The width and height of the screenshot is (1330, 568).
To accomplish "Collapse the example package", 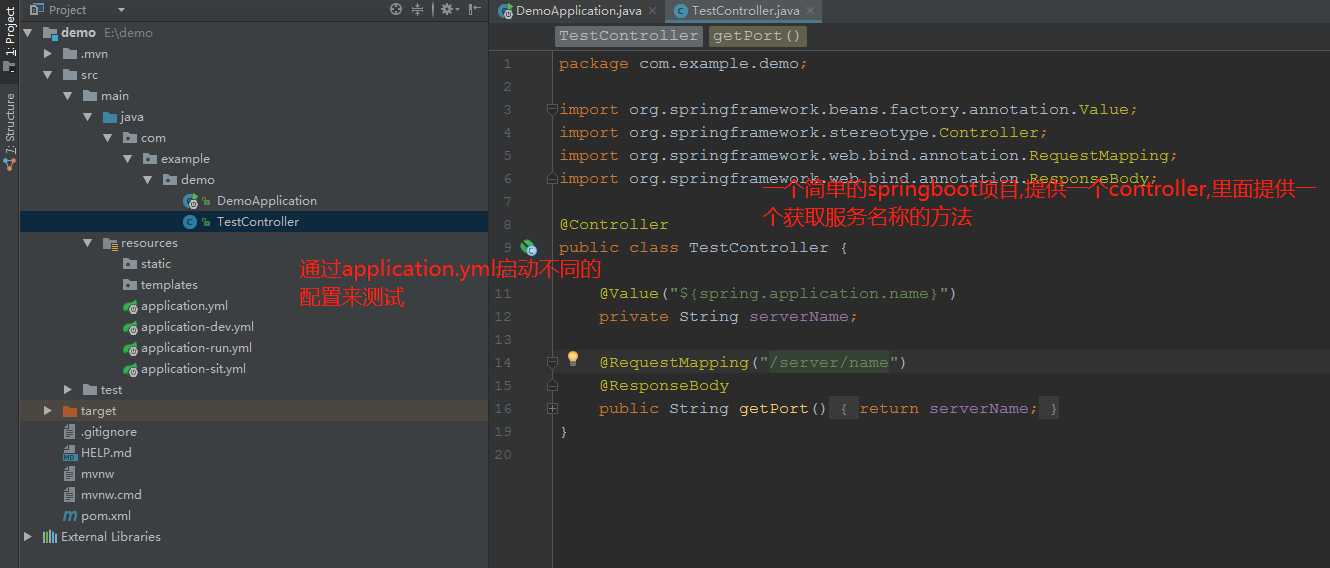I will point(127,158).
